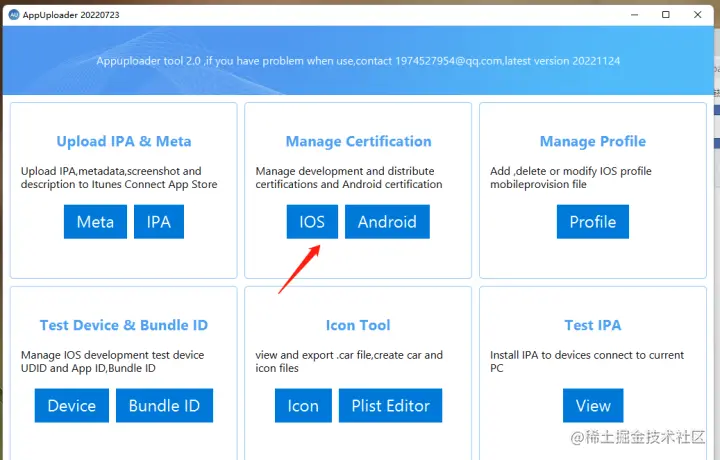Click the AppUploader 20220723 window title
720x460 pixels.
click(x=71, y=15)
